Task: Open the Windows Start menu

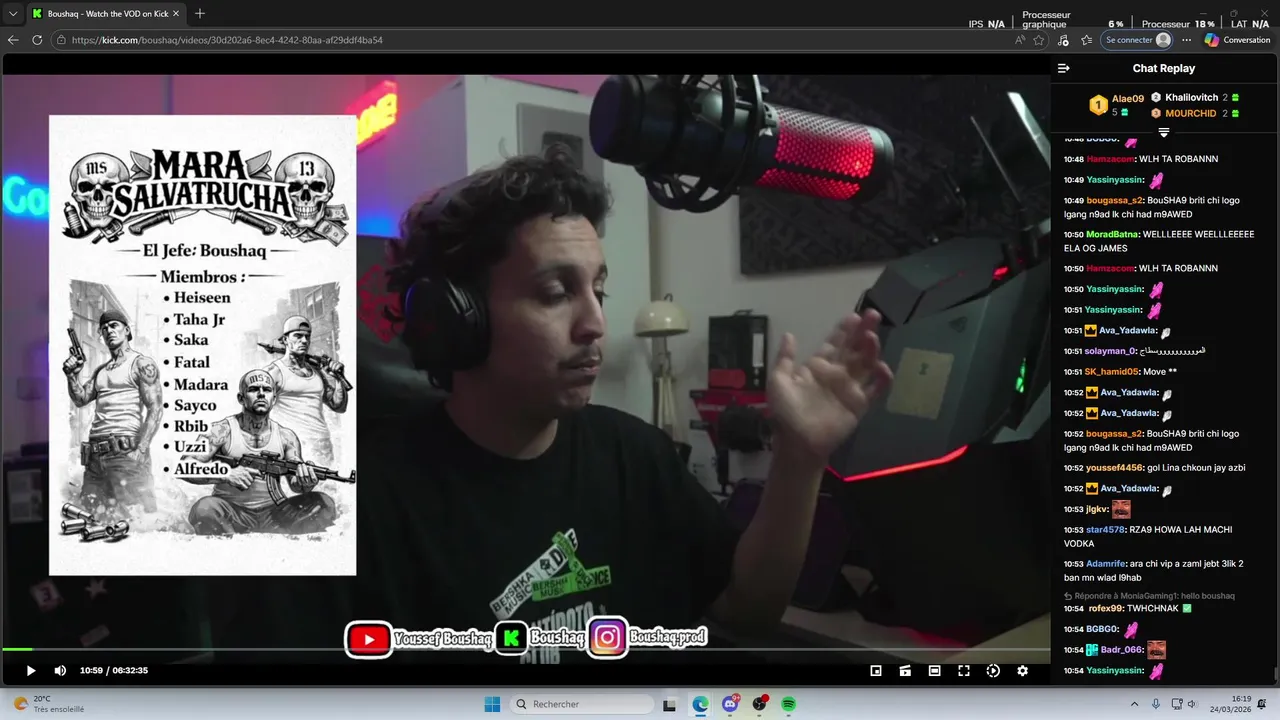Action: (492, 704)
